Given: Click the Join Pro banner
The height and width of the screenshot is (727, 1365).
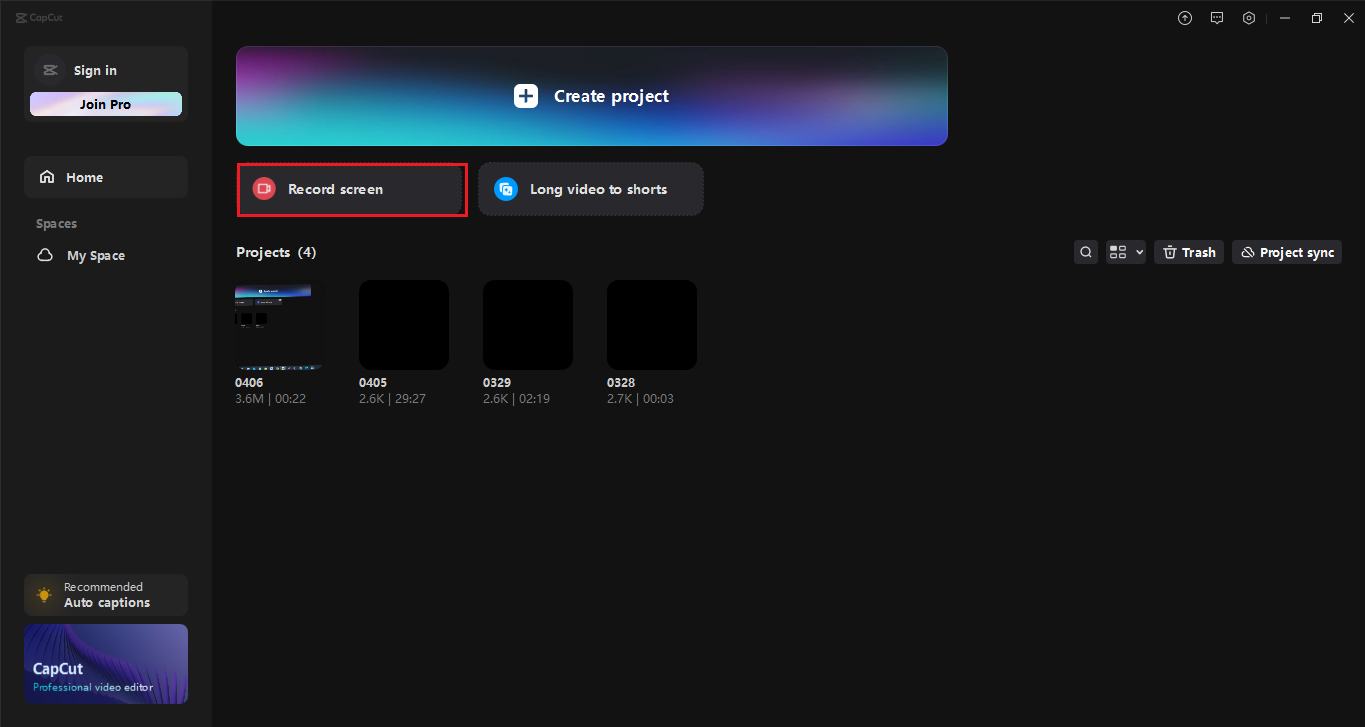Looking at the screenshot, I should click(105, 103).
